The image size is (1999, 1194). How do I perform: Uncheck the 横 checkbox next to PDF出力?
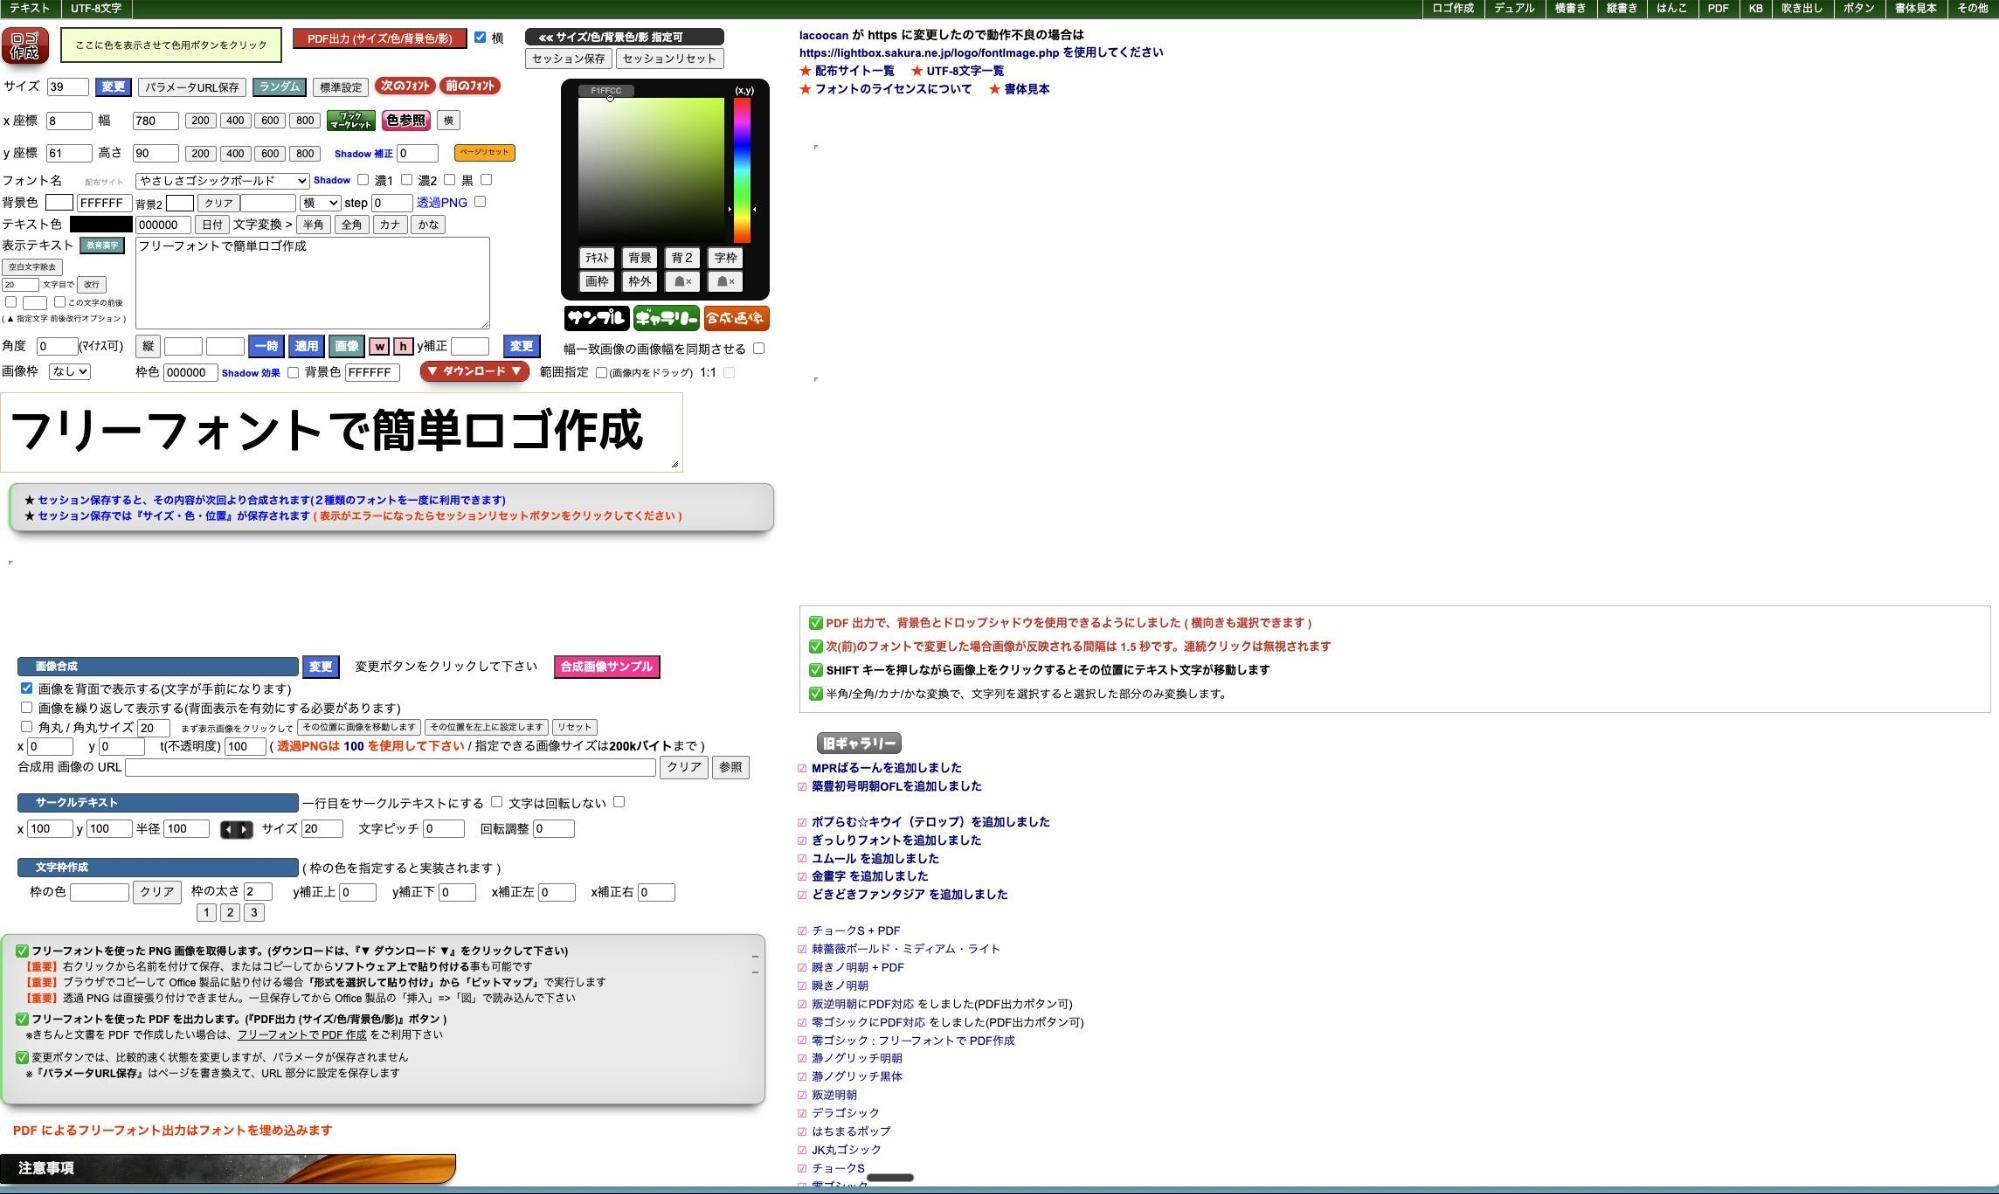pyautogui.click(x=480, y=37)
